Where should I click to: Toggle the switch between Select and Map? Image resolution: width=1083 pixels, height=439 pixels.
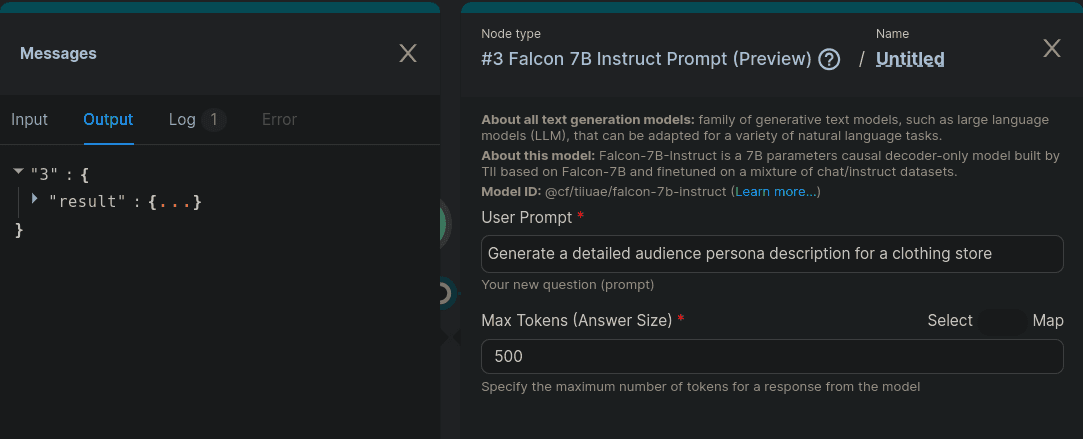1002,321
